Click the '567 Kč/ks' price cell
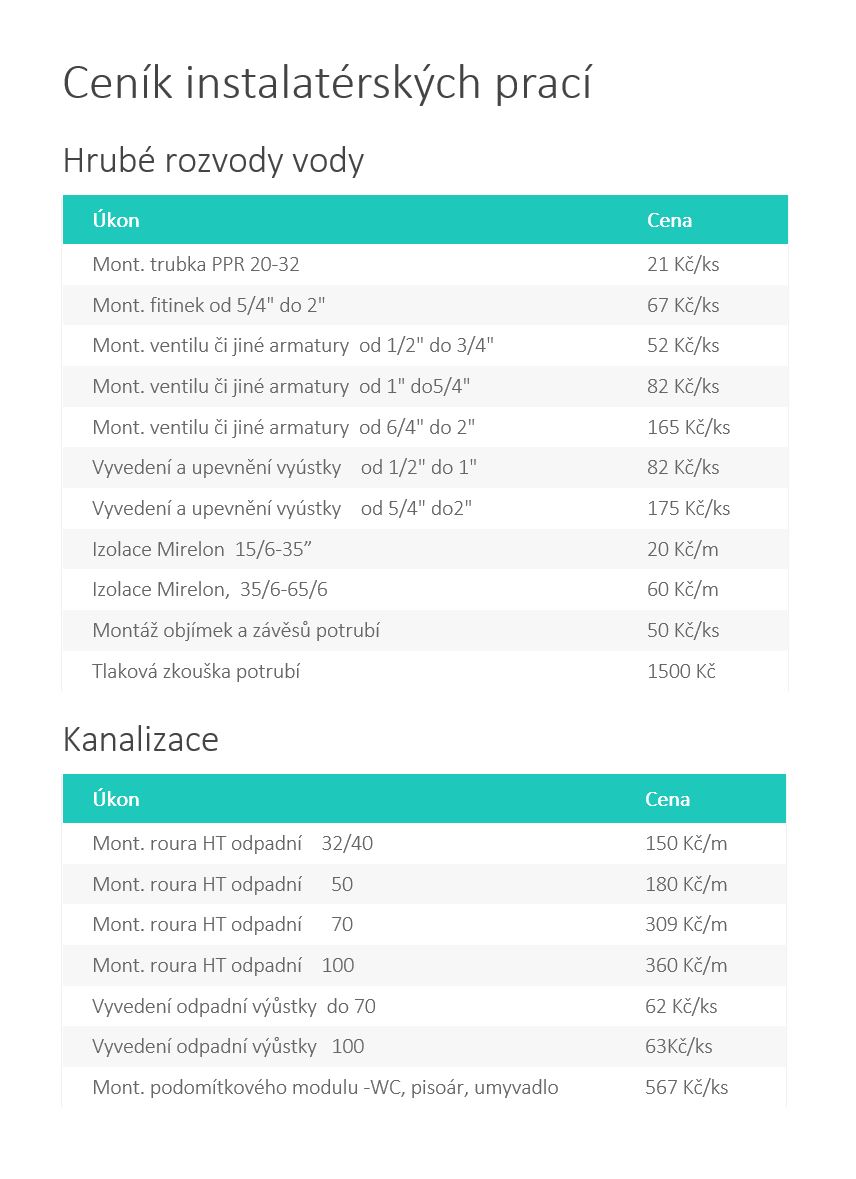 tap(686, 1087)
